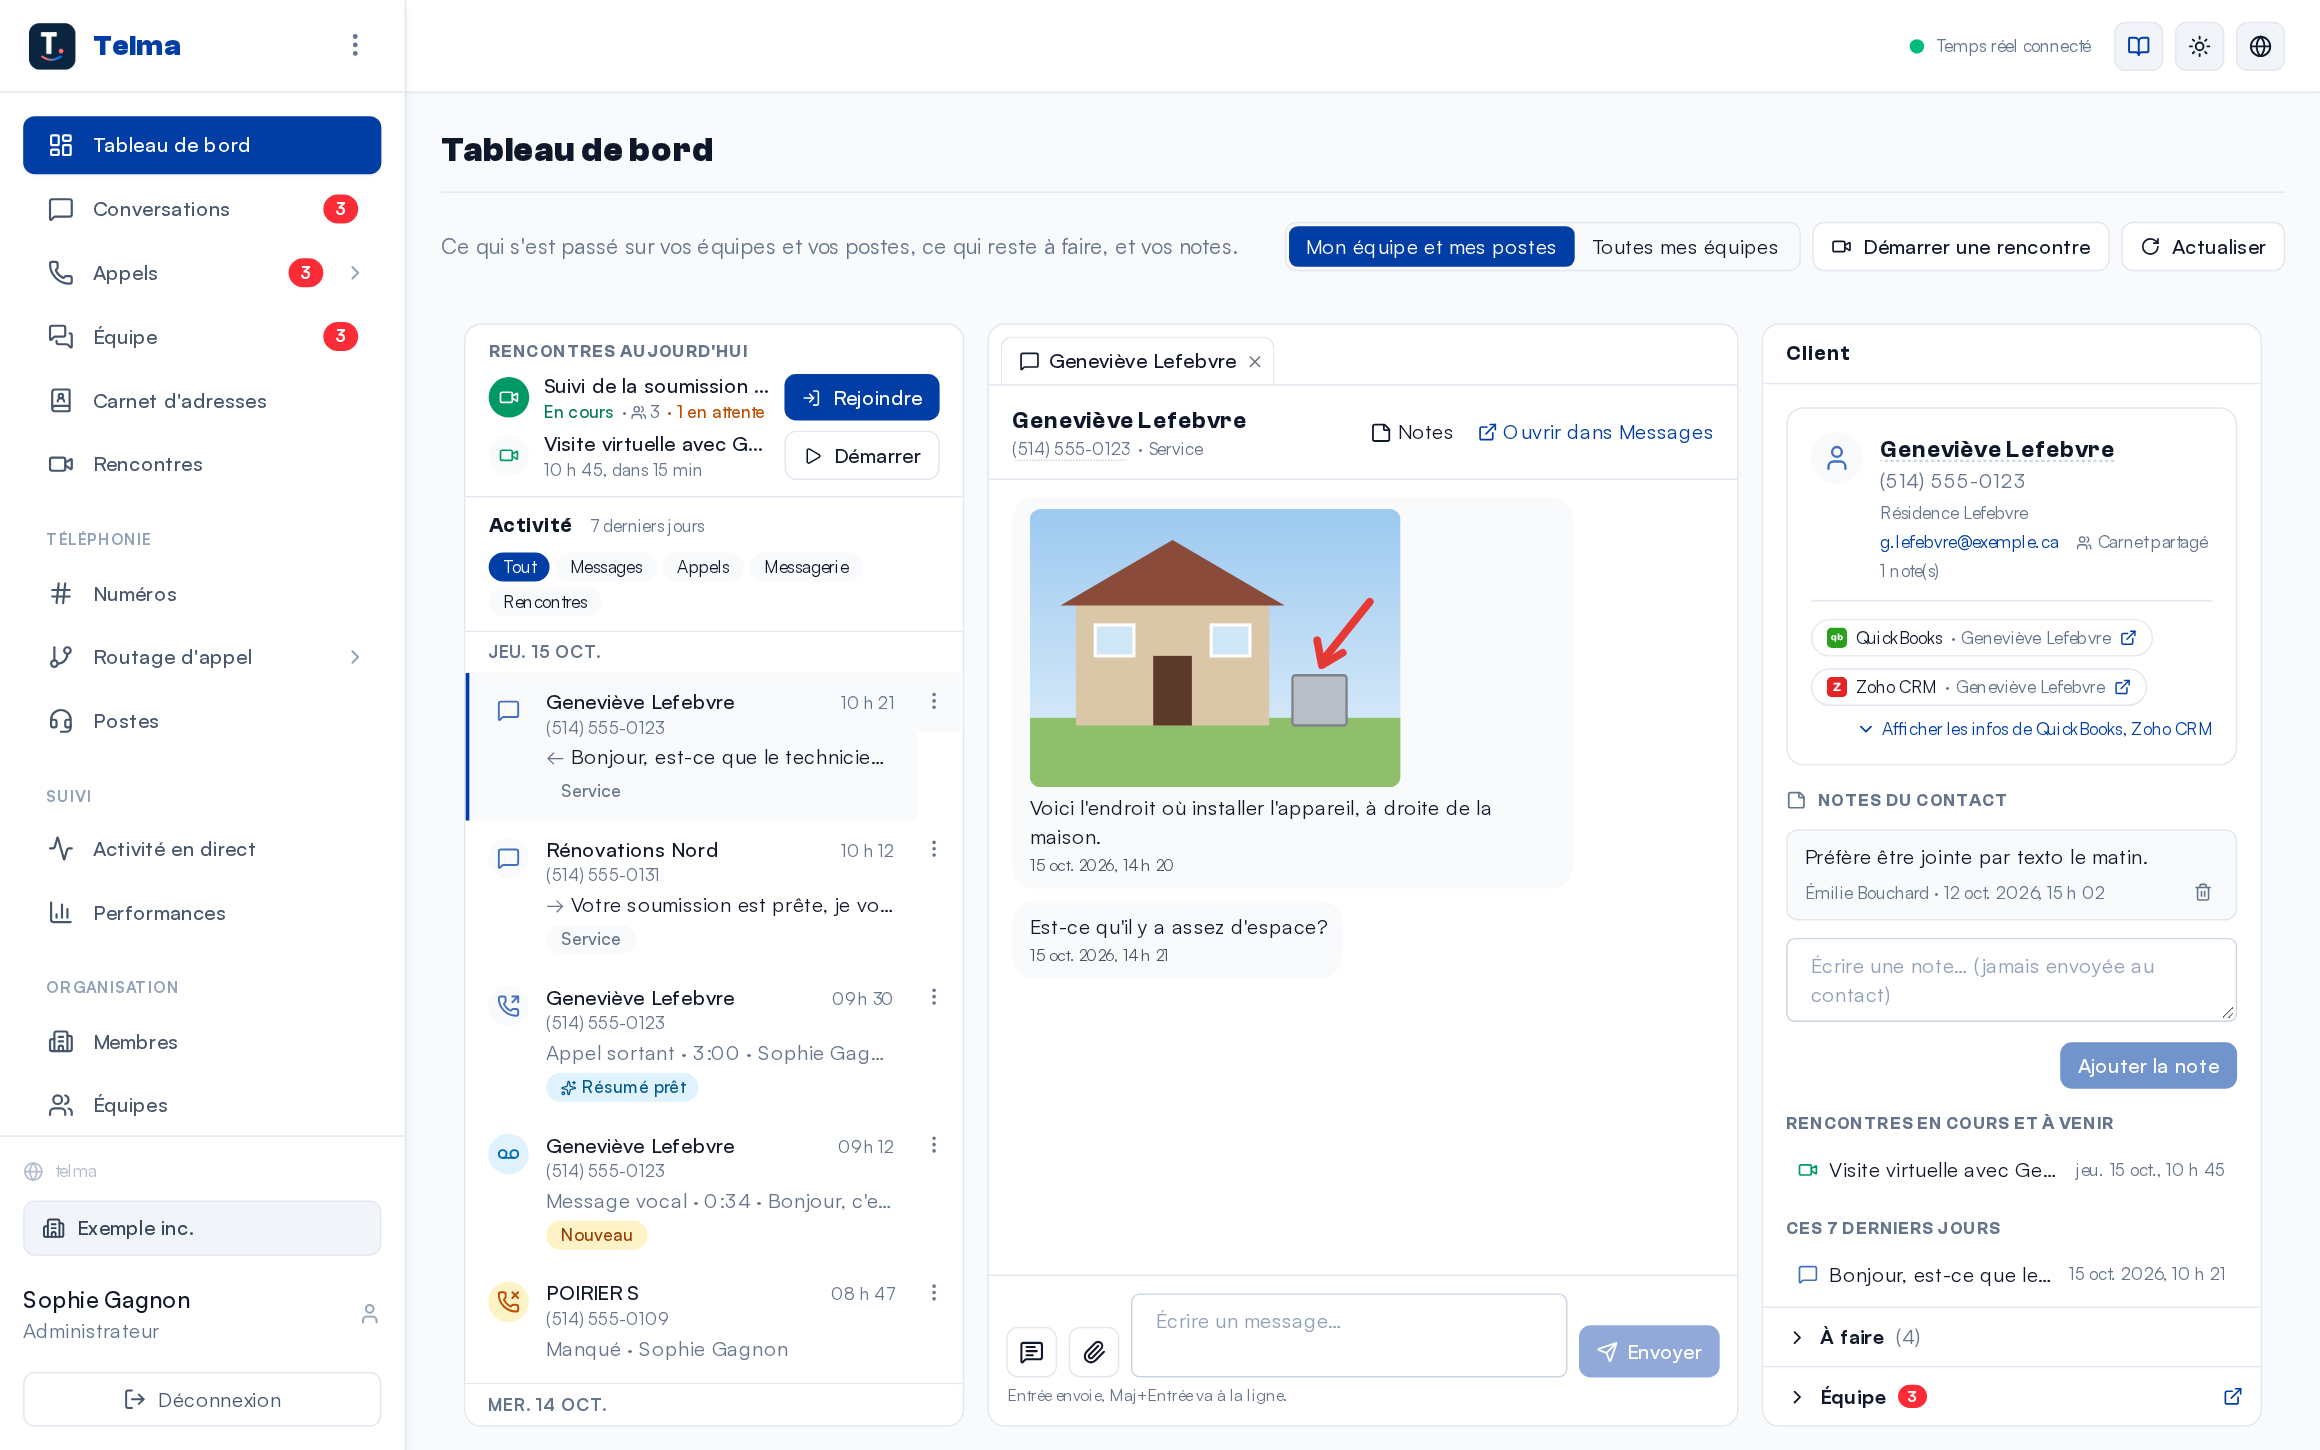Open options for POIRIER S missed call
The width and height of the screenshot is (2320, 1450).
coord(933,1293)
